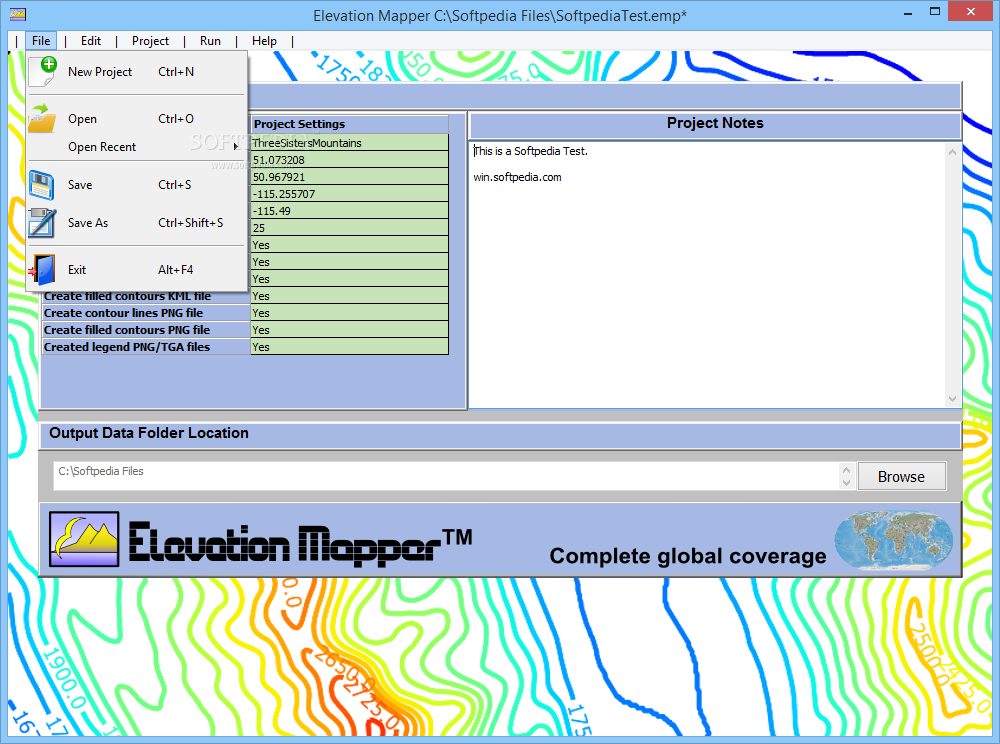This screenshot has width=1000, height=744.
Task: Maximize the Elevation Mapper window
Action: click(x=935, y=12)
